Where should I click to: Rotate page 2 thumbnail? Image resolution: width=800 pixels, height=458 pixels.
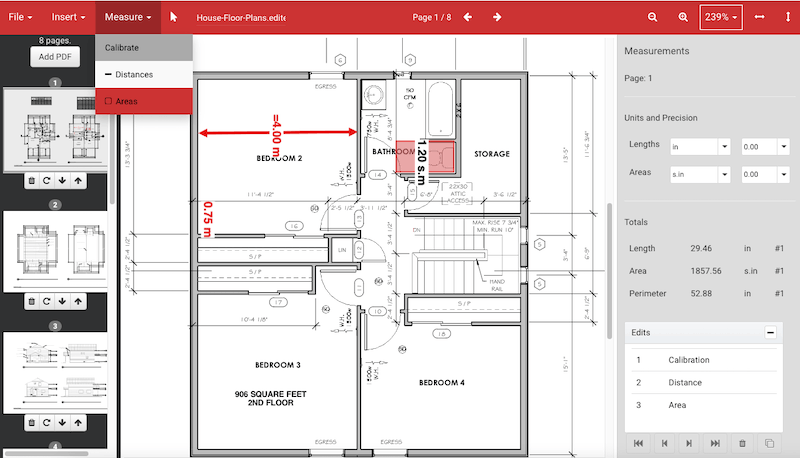point(46,301)
